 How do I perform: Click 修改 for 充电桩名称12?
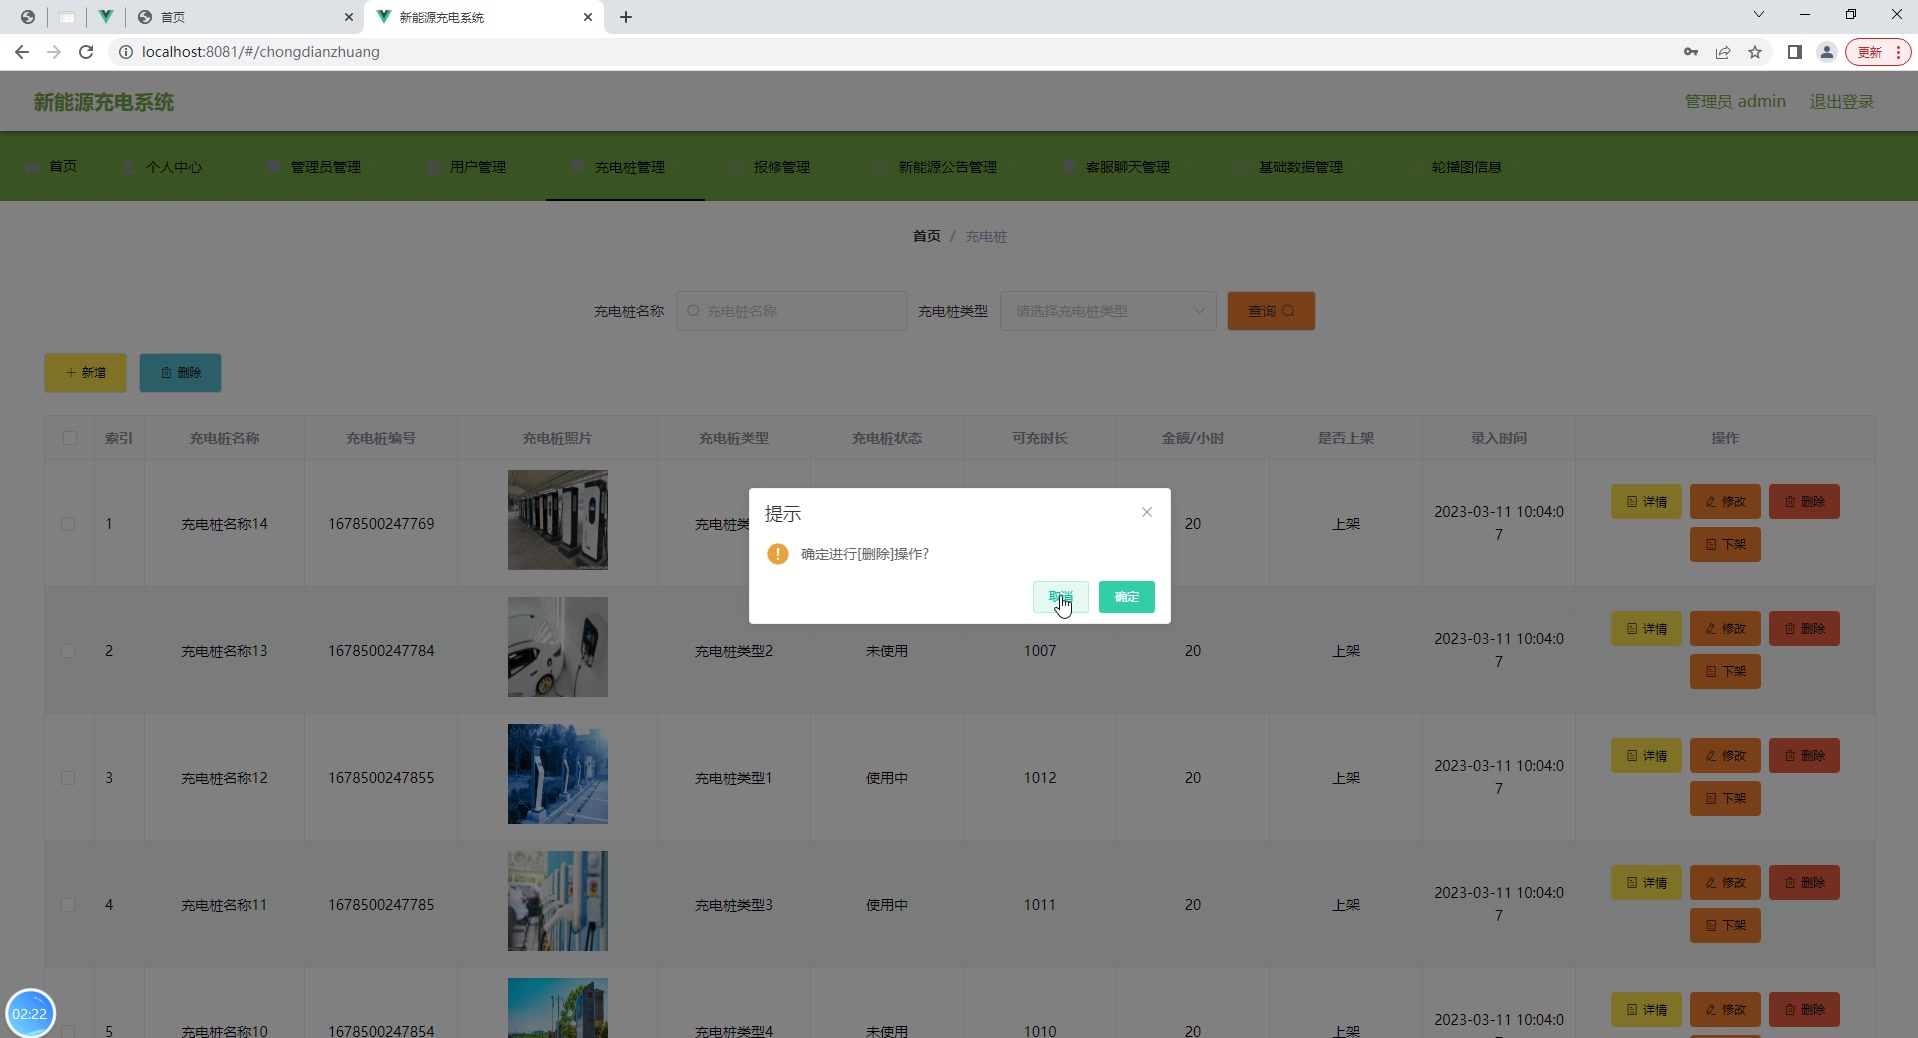[1725, 756]
